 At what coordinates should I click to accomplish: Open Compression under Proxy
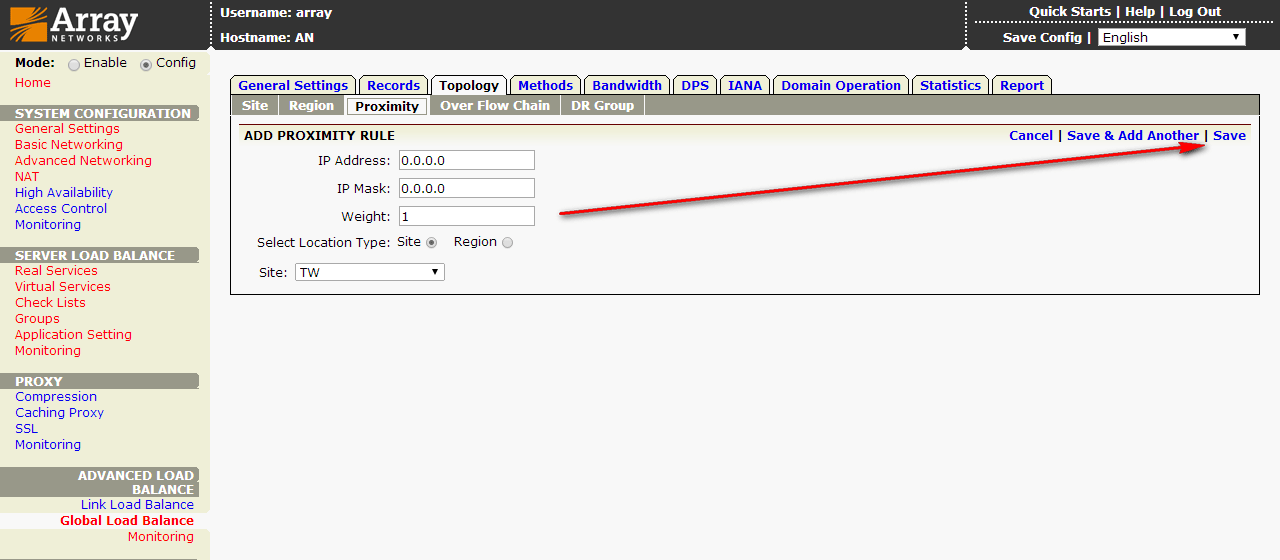click(x=56, y=396)
